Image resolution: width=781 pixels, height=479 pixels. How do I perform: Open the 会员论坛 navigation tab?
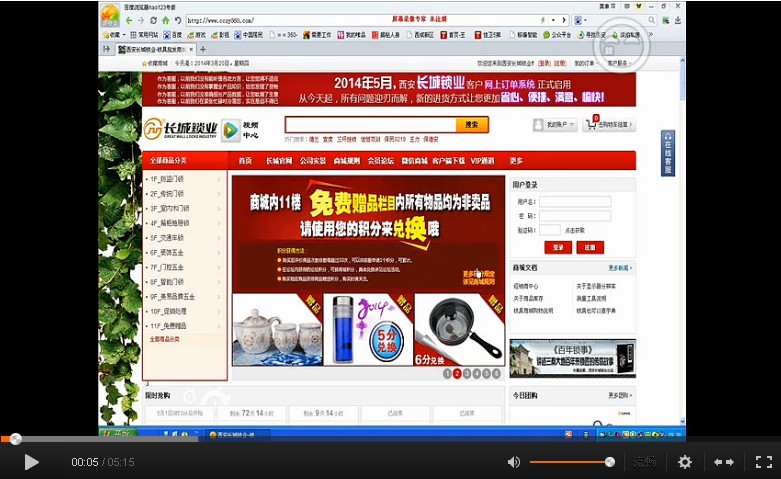[380, 160]
